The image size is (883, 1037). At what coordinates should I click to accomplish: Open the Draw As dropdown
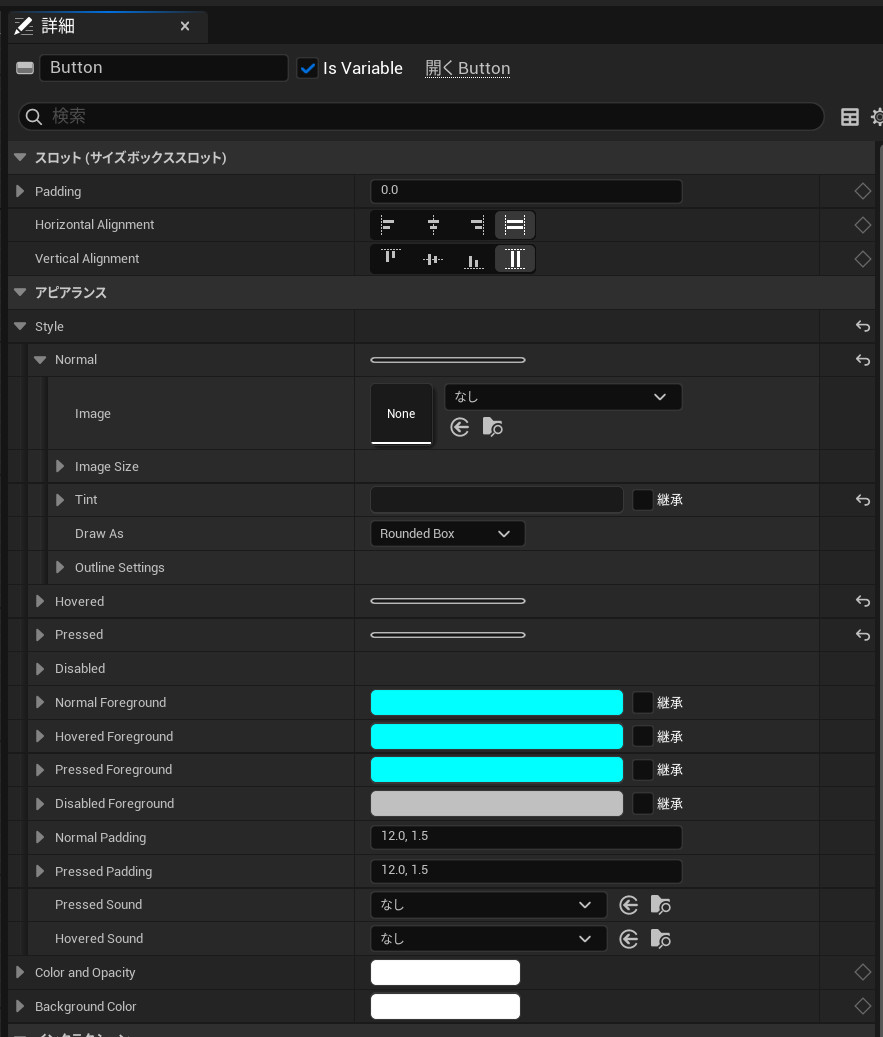[447, 533]
